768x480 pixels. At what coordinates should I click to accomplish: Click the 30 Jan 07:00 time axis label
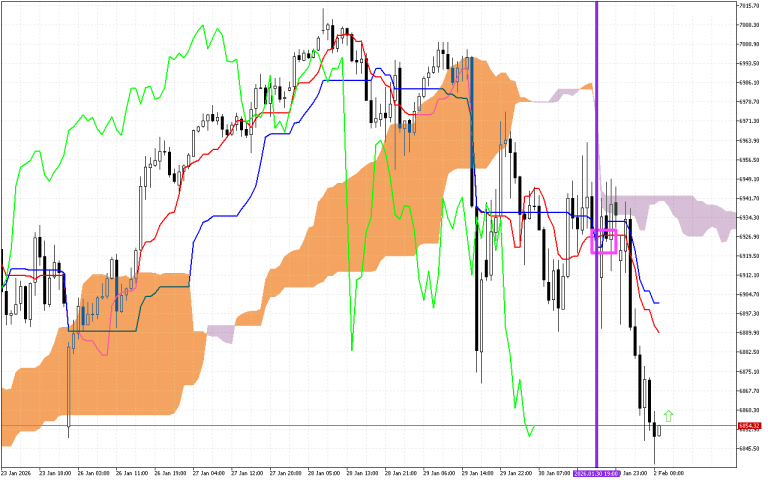pyautogui.click(x=554, y=474)
